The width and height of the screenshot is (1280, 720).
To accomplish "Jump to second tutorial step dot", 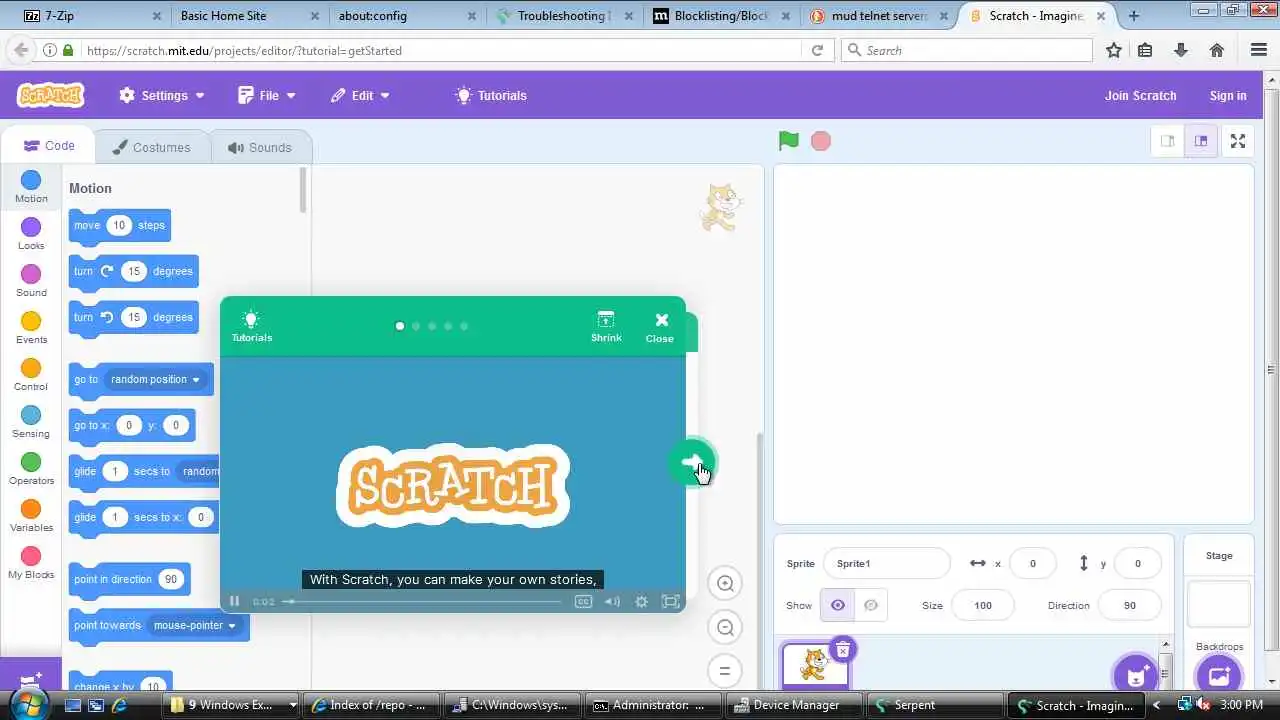I will (x=416, y=326).
